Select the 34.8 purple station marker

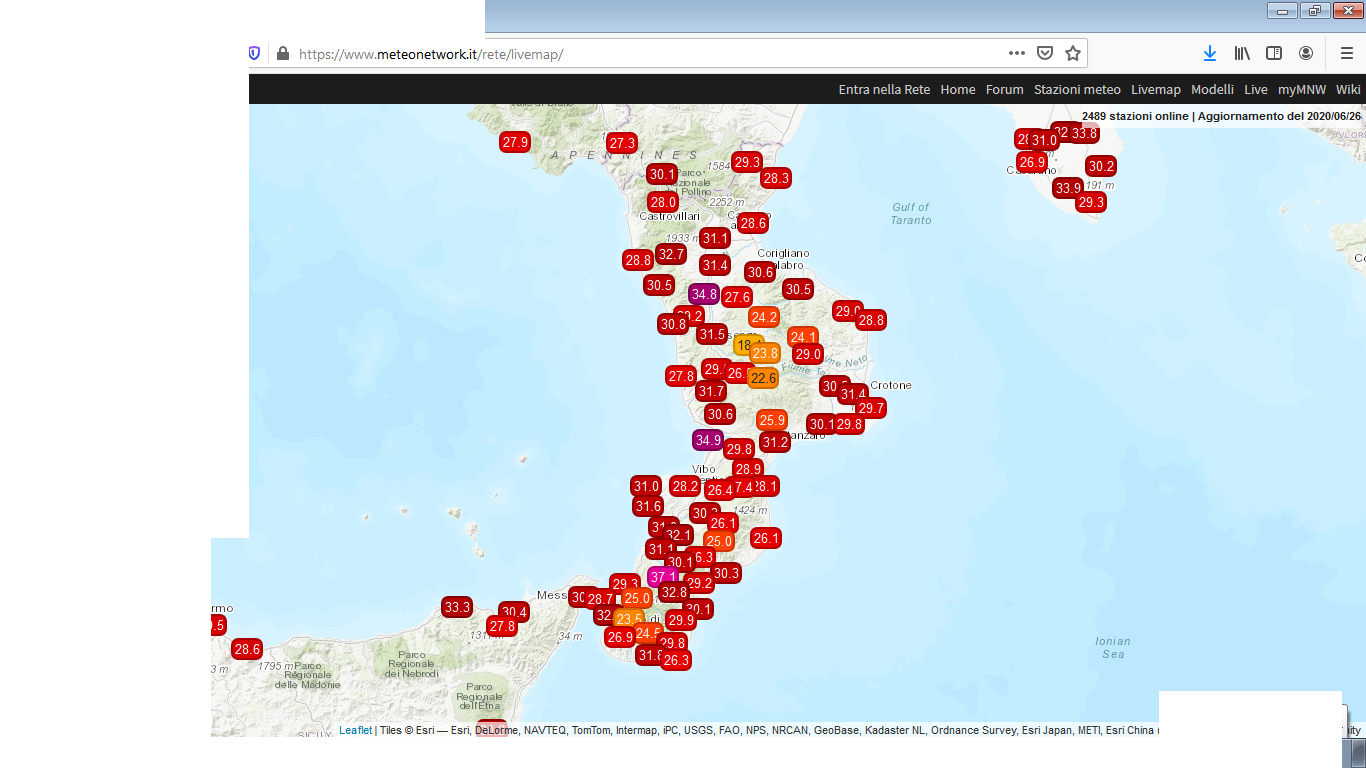point(704,294)
